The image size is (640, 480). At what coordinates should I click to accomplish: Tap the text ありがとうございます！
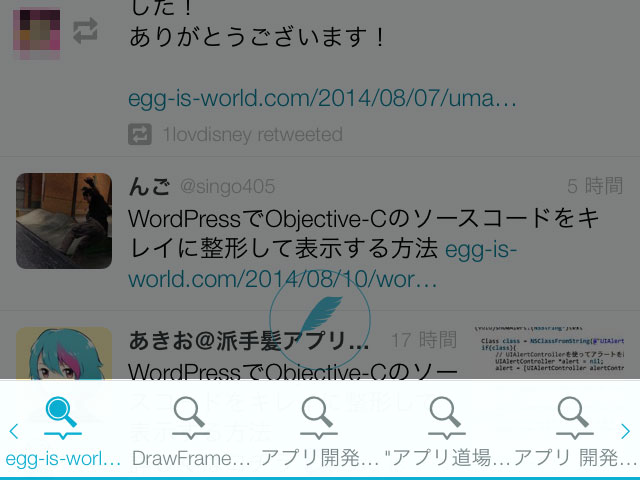pyautogui.click(x=257, y=36)
